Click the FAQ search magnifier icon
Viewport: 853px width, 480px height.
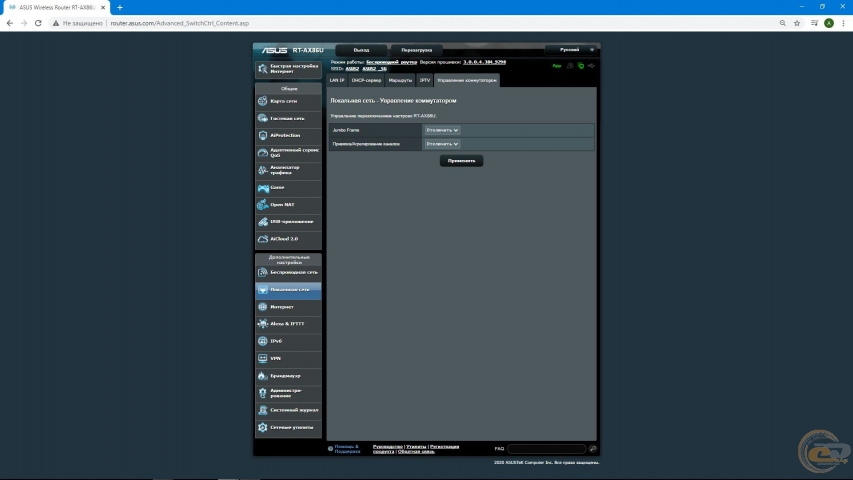pyautogui.click(x=592, y=449)
